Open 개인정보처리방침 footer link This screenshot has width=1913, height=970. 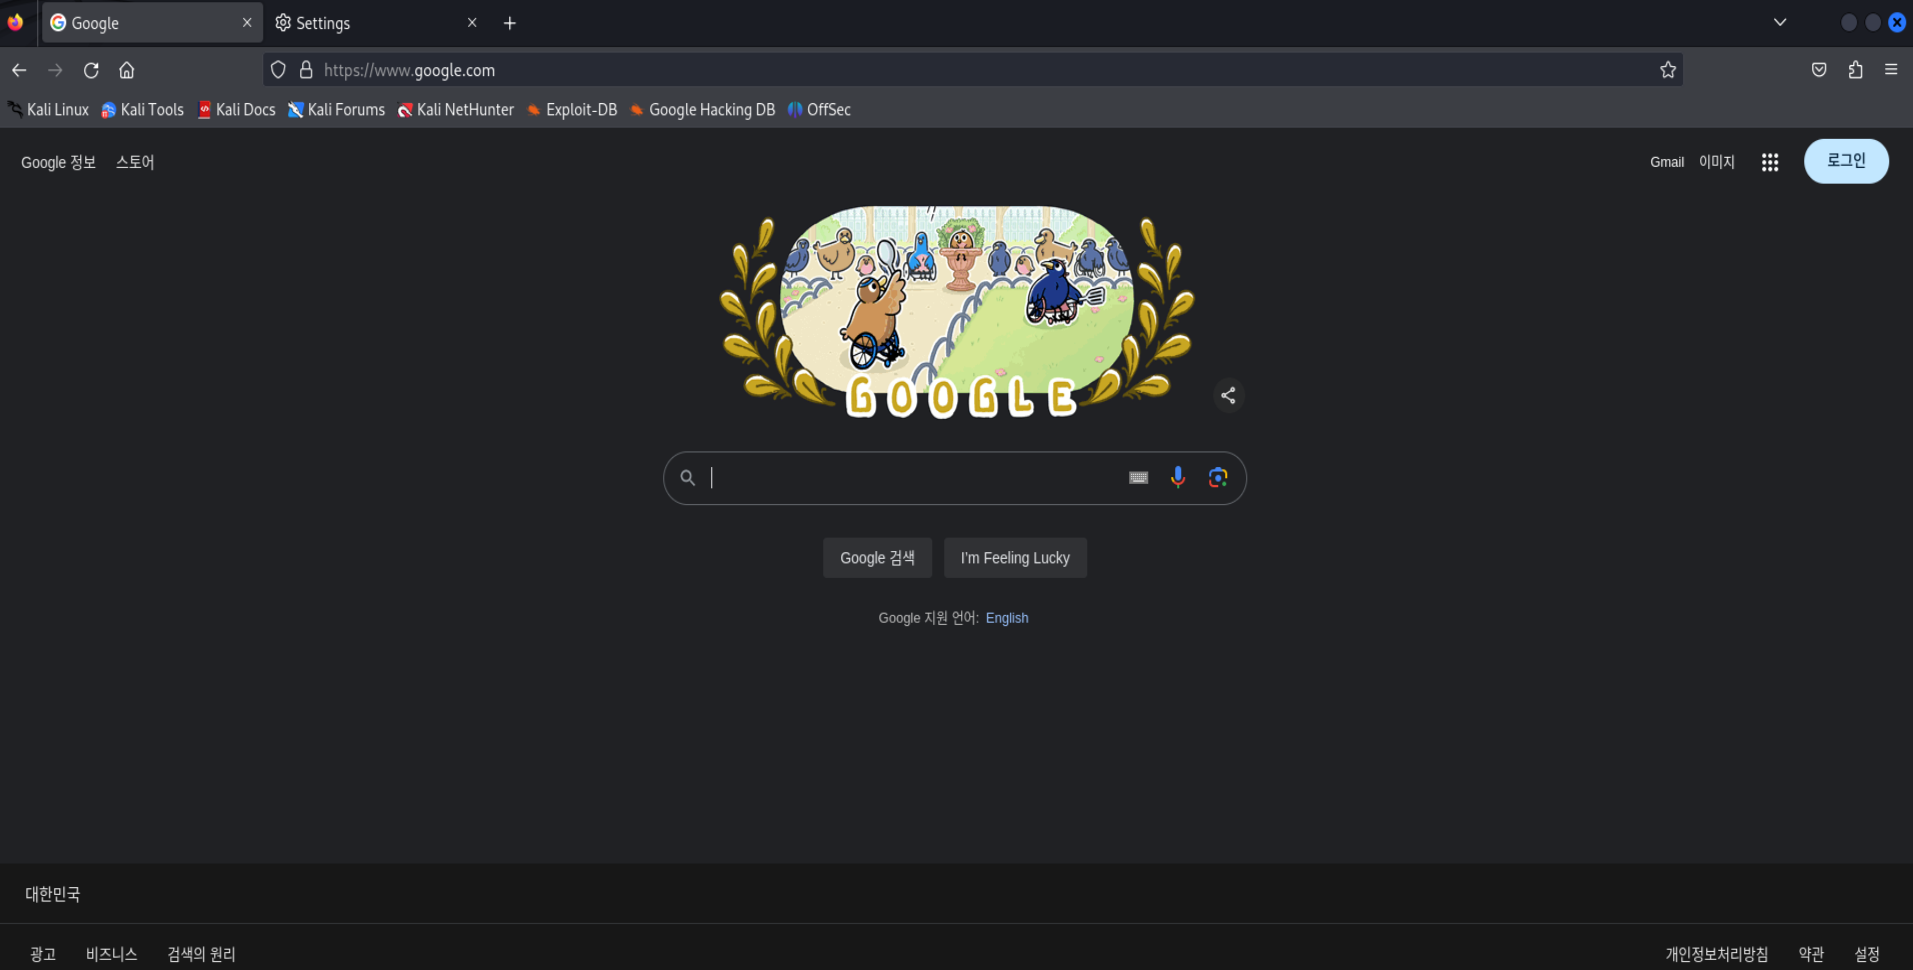[1717, 954]
